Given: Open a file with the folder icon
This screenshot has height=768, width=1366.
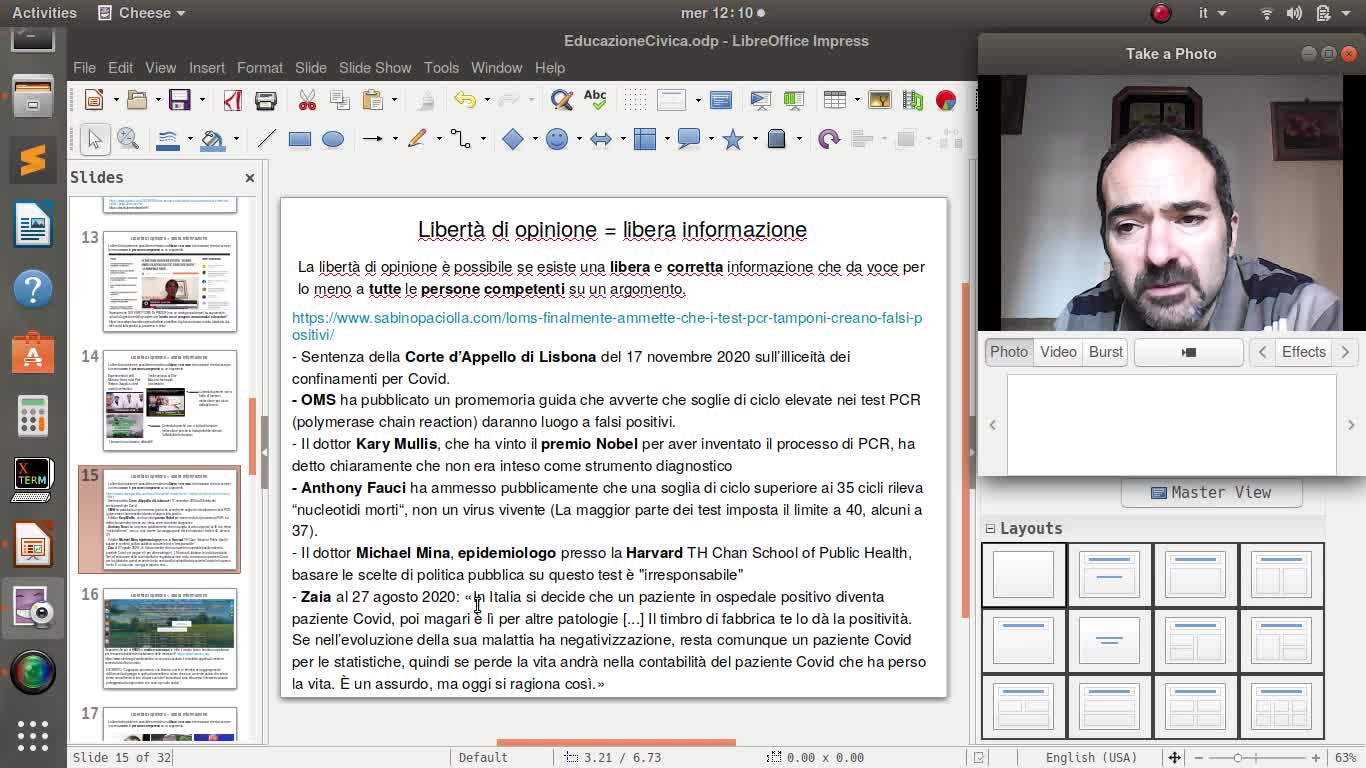Looking at the screenshot, I should [x=137, y=100].
